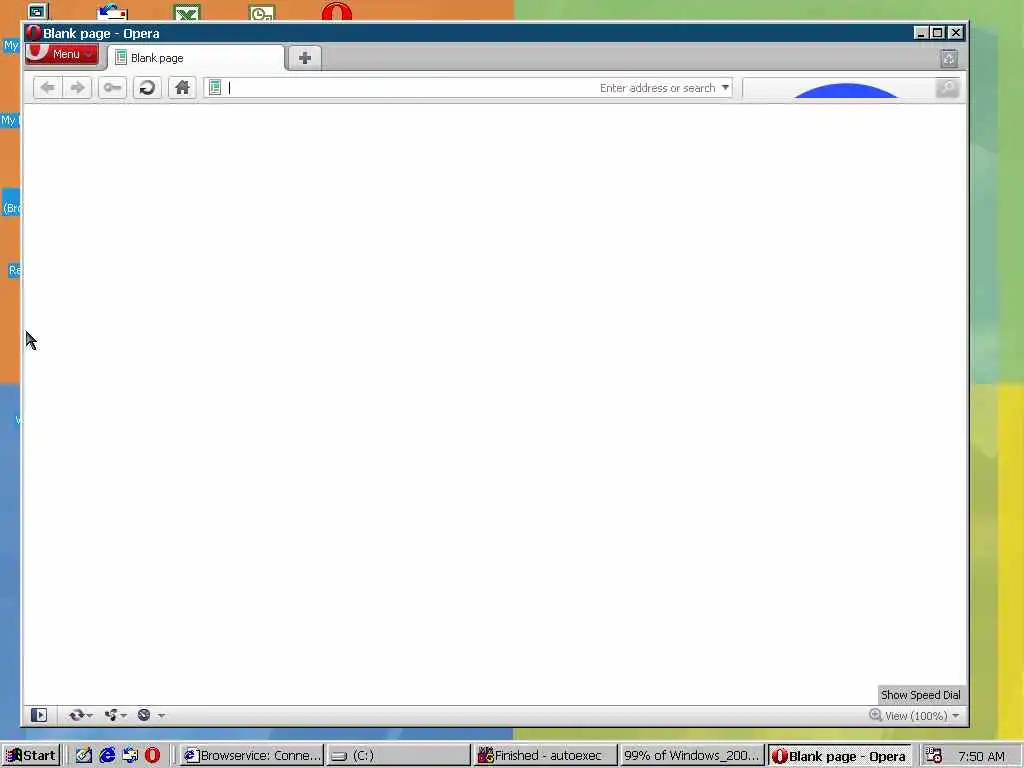Expand the Opera Unite dropdown arrow

pos(123,716)
